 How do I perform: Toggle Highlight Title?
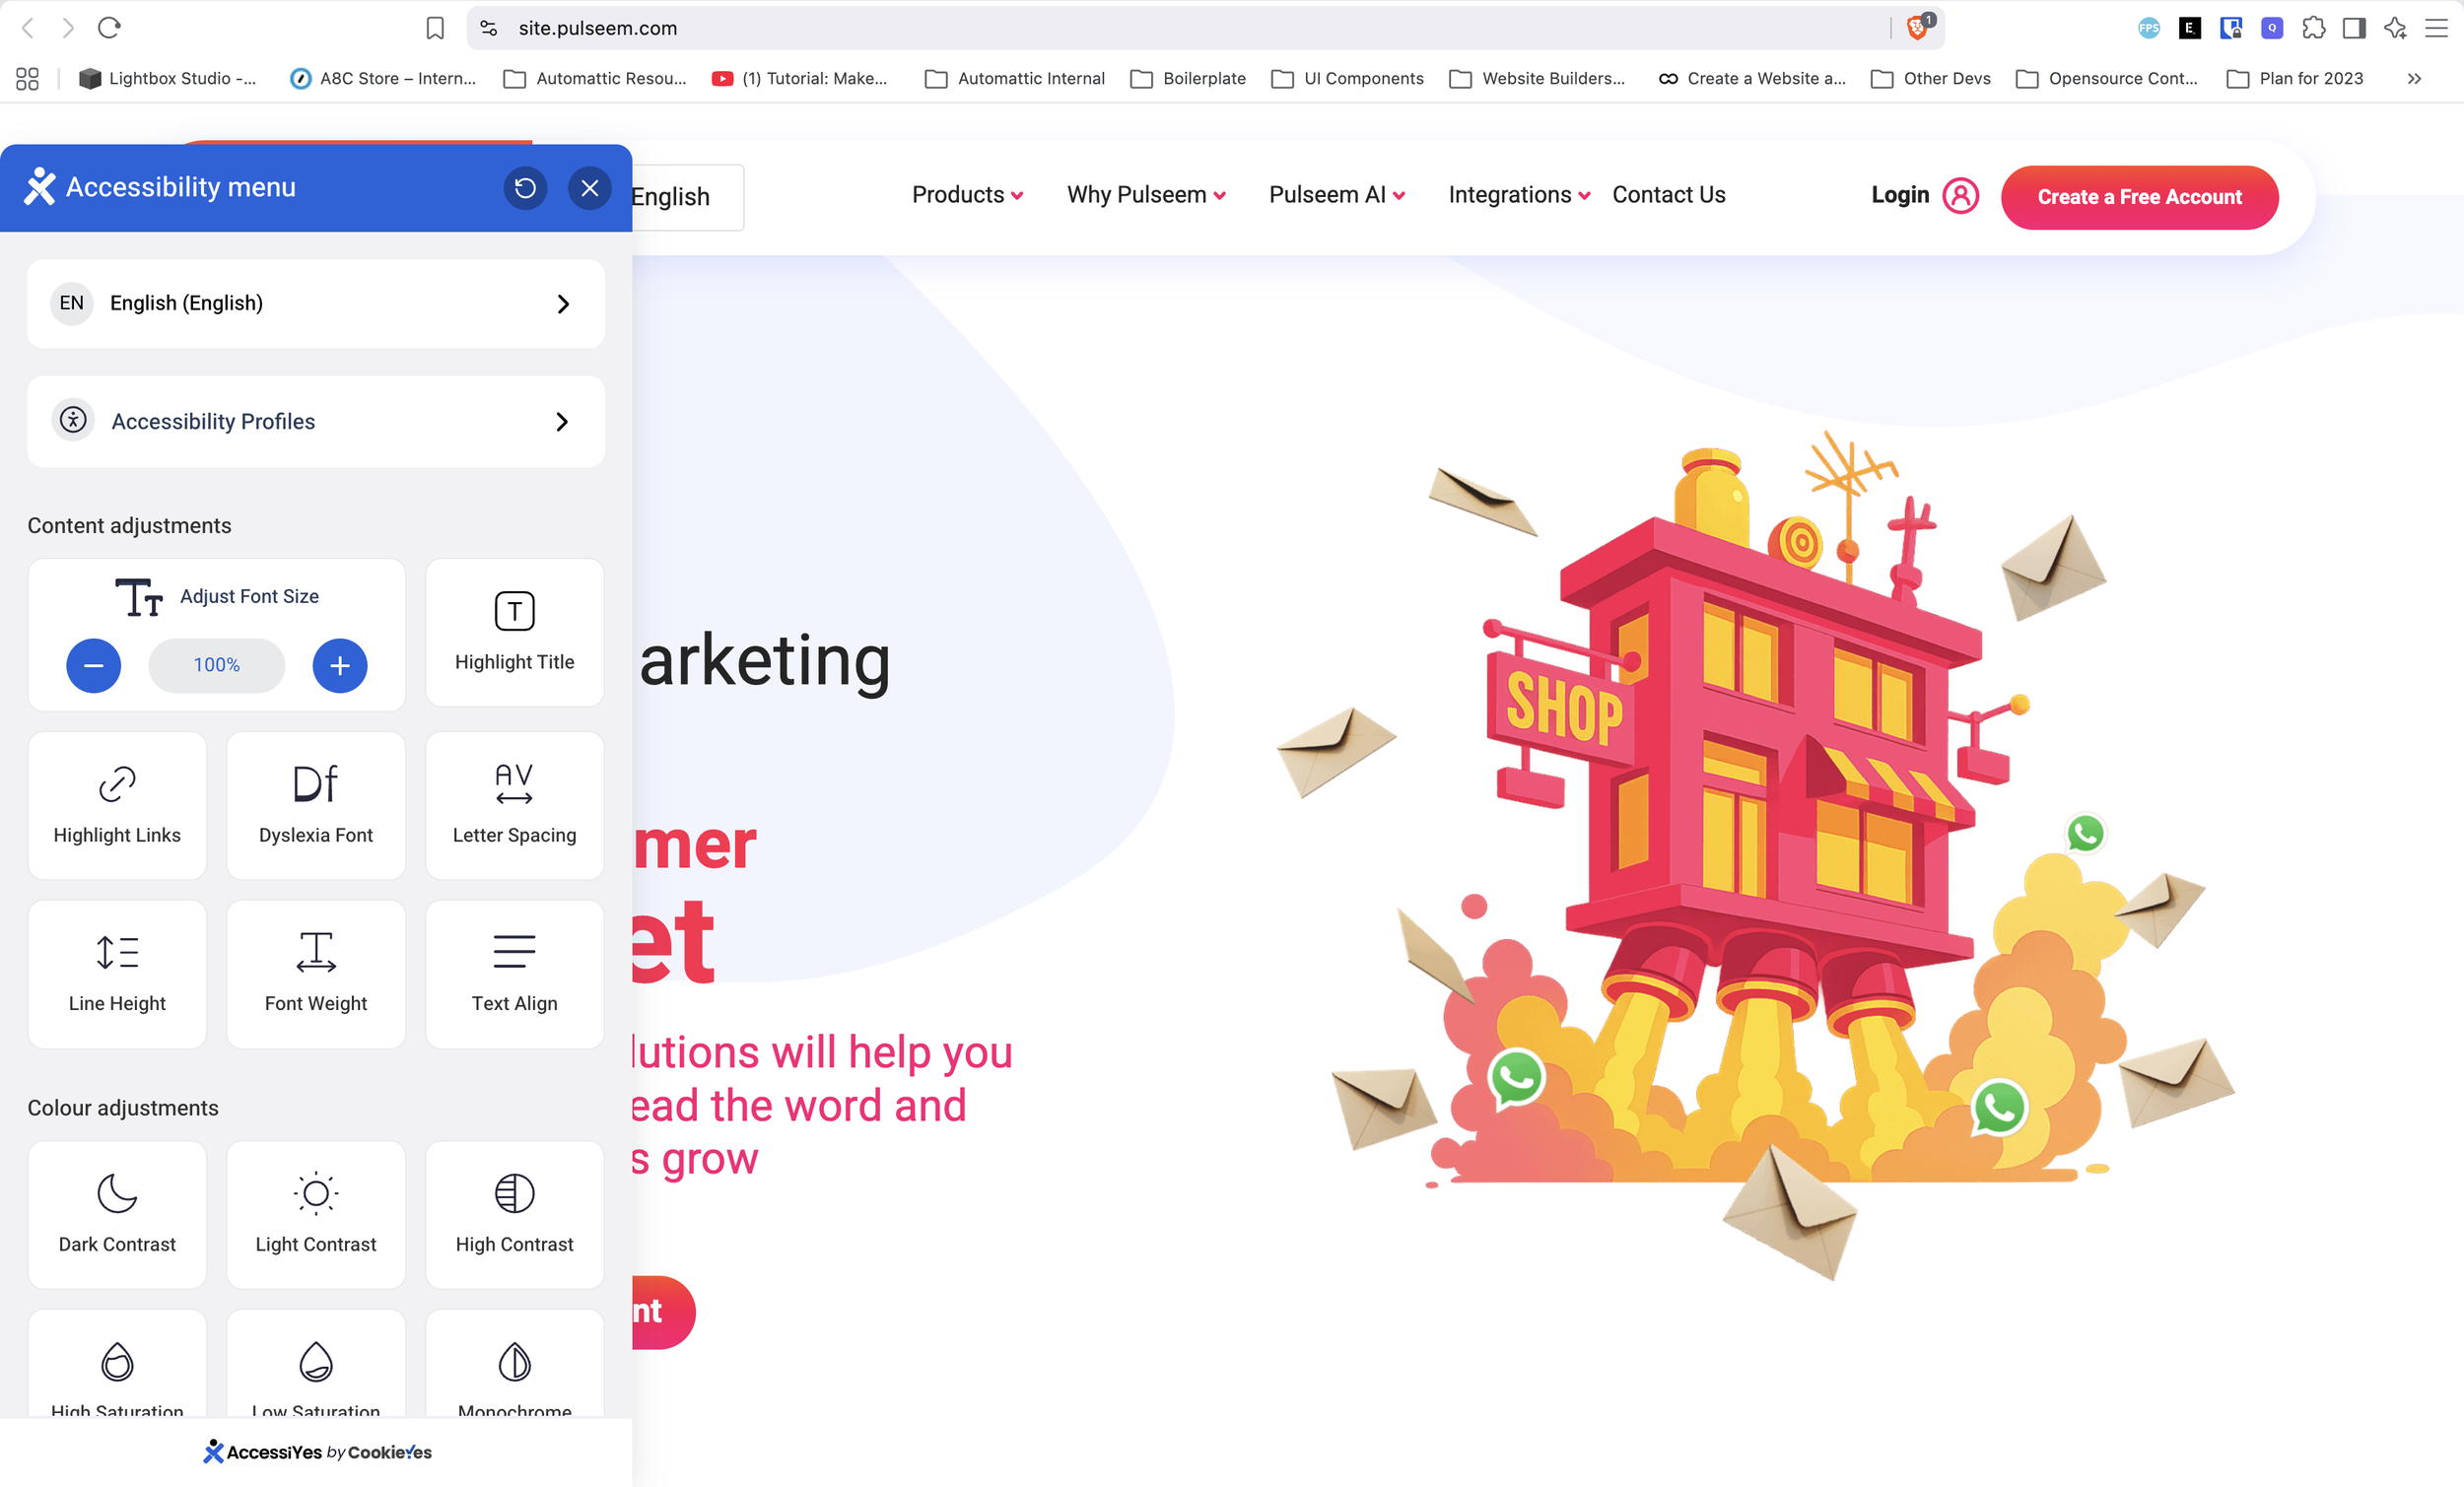[x=515, y=633]
